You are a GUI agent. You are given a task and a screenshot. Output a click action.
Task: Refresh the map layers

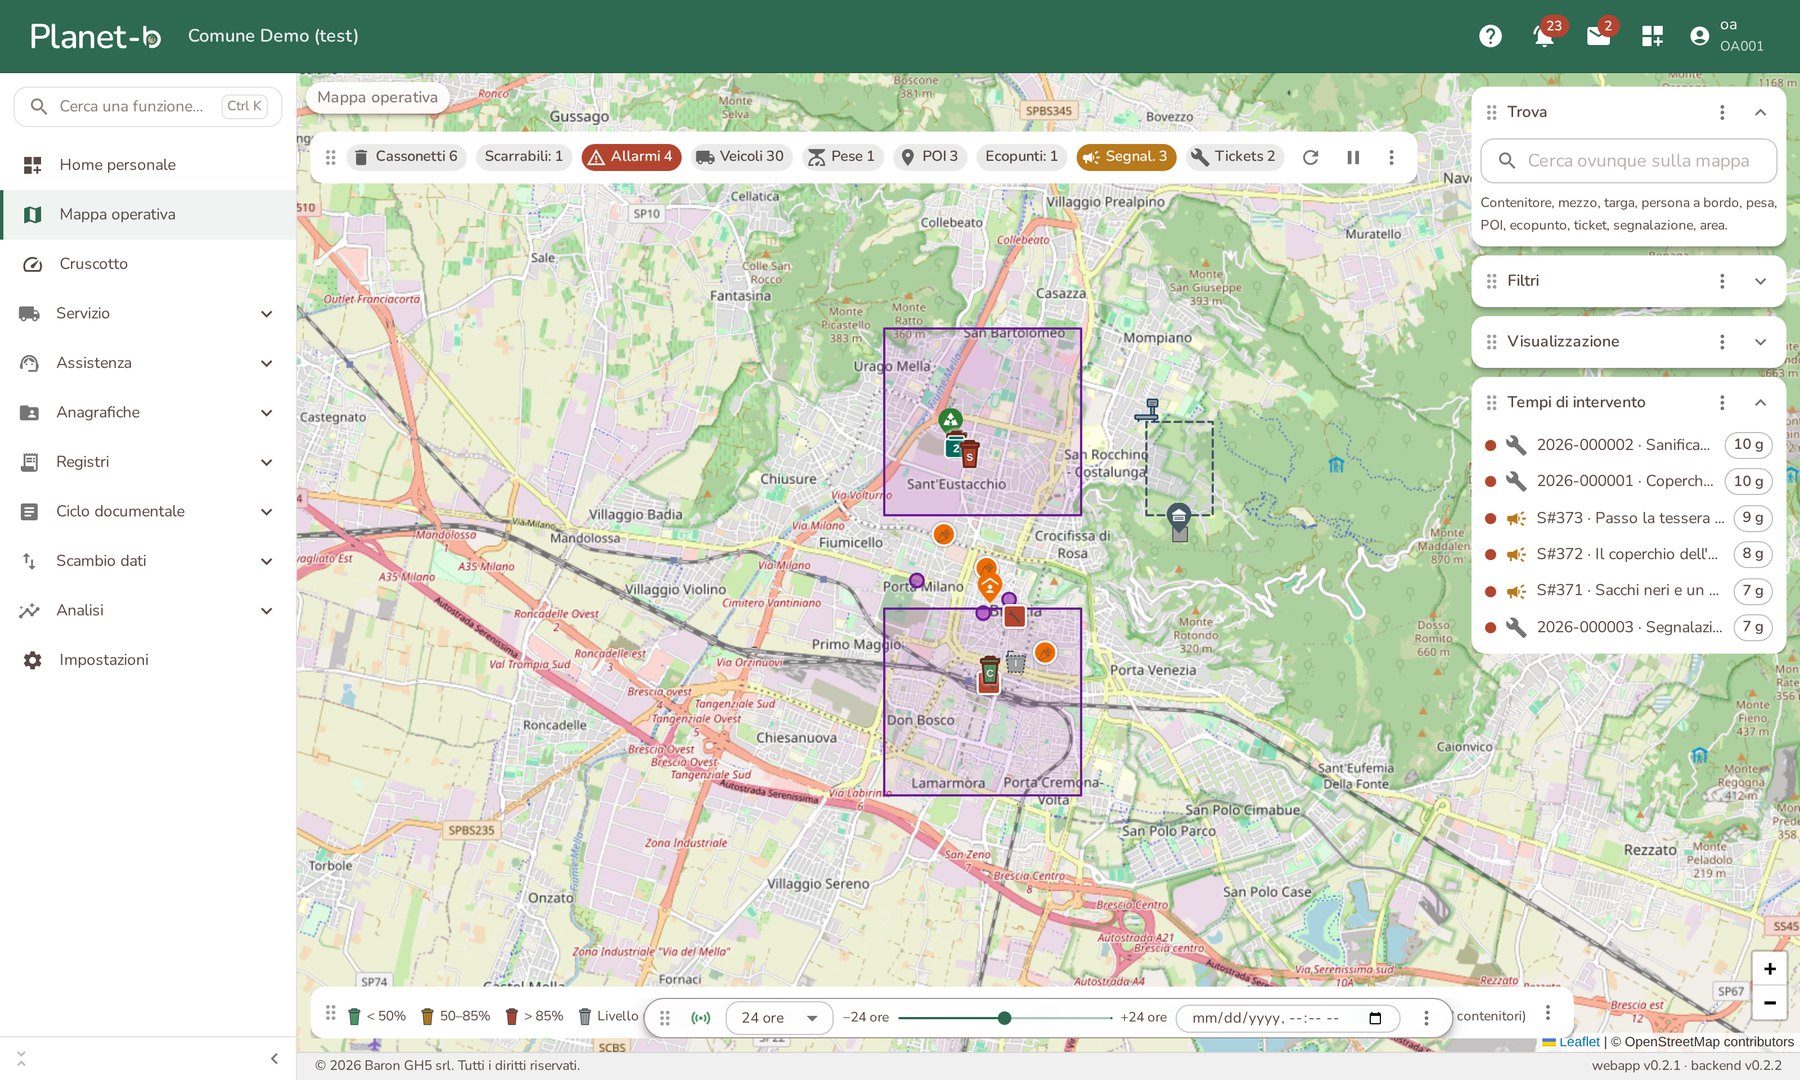pos(1310,157)
